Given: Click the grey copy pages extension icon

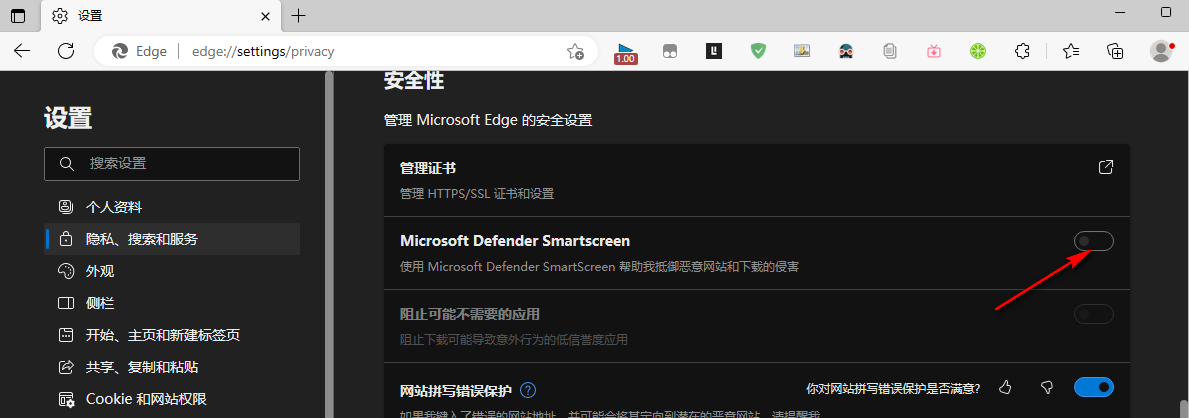Looking at the screenshot, I should 889,52.
